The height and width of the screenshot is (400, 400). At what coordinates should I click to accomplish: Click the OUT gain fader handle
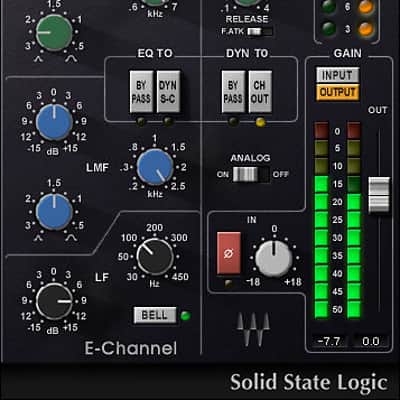click(x=379, y=195)
